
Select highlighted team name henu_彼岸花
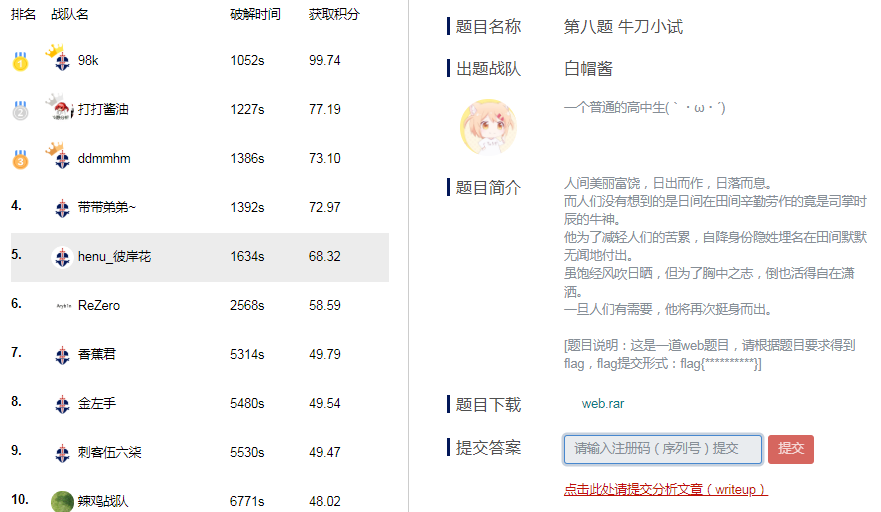pyautogui.click(x=115, y=257)
